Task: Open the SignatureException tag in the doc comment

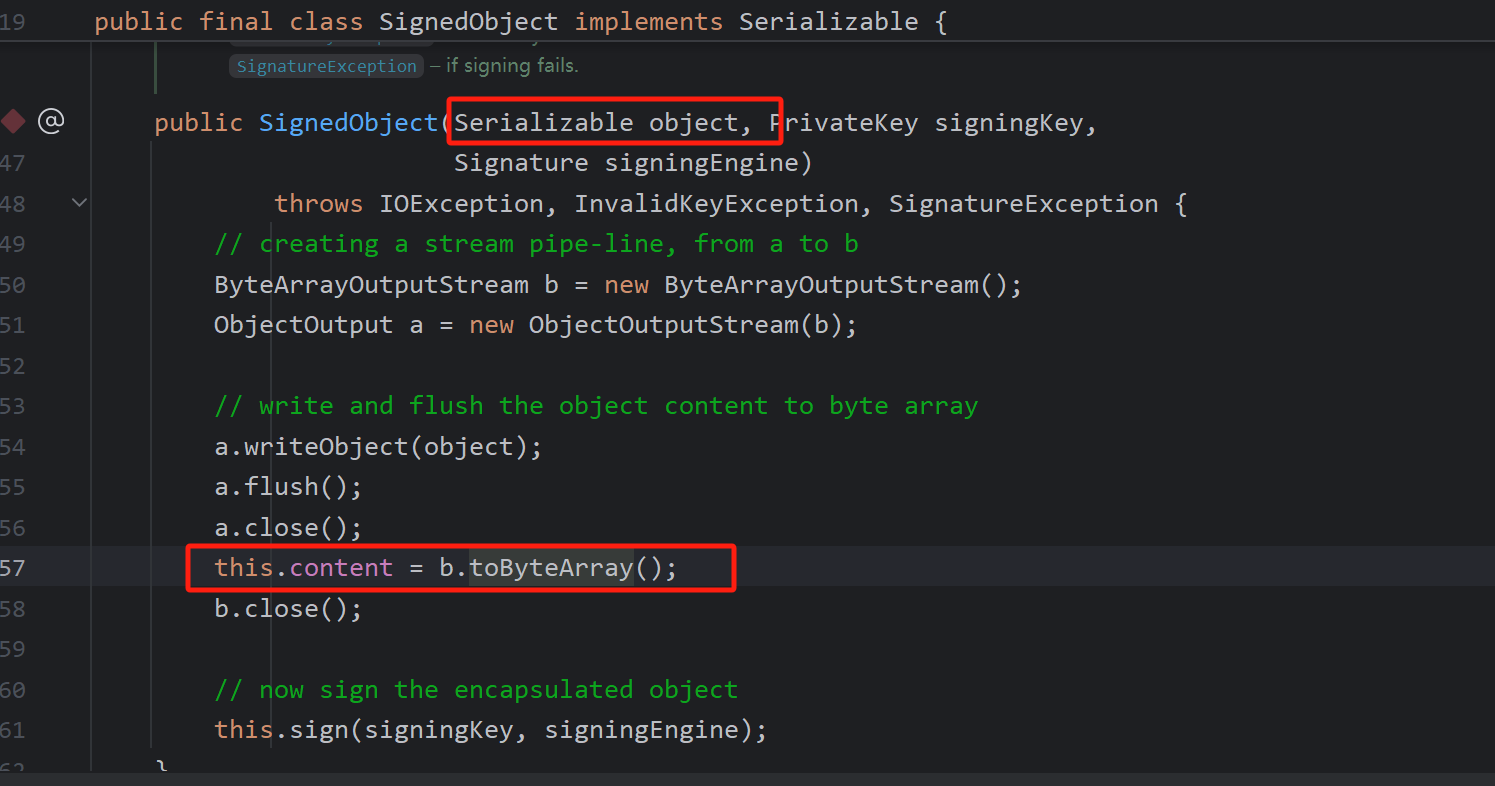Action: click(x=327, y=66)
